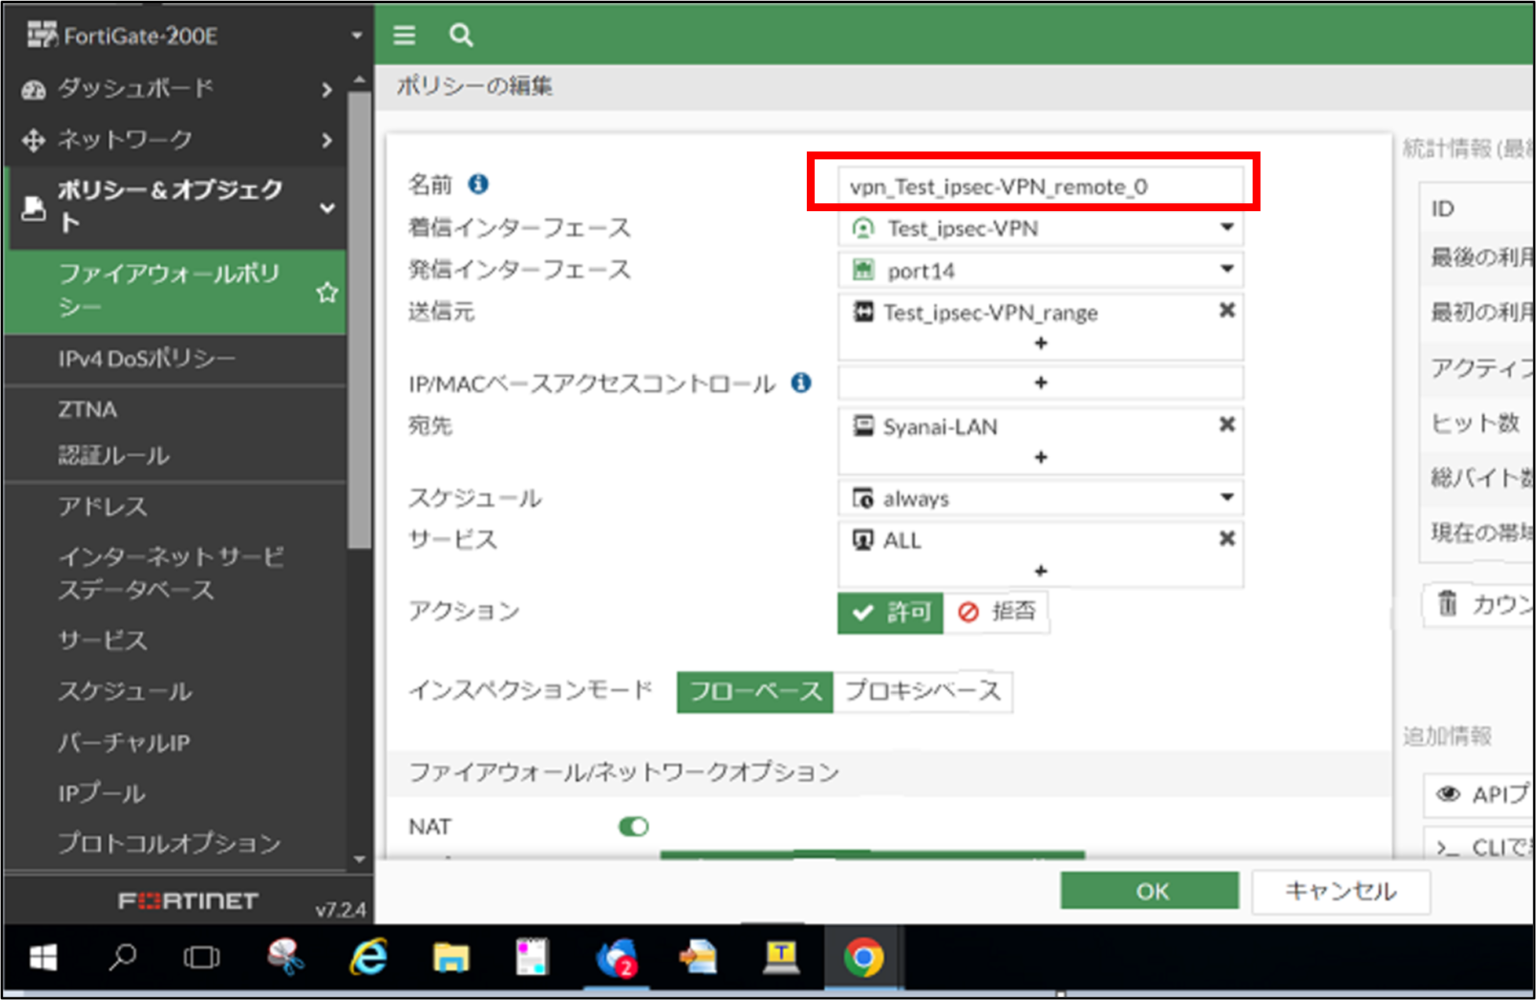Open APIプレビュー with the eye icon
Image resolution: width=1536 pixels, height=1000 pixels.
pos(1447,795)
